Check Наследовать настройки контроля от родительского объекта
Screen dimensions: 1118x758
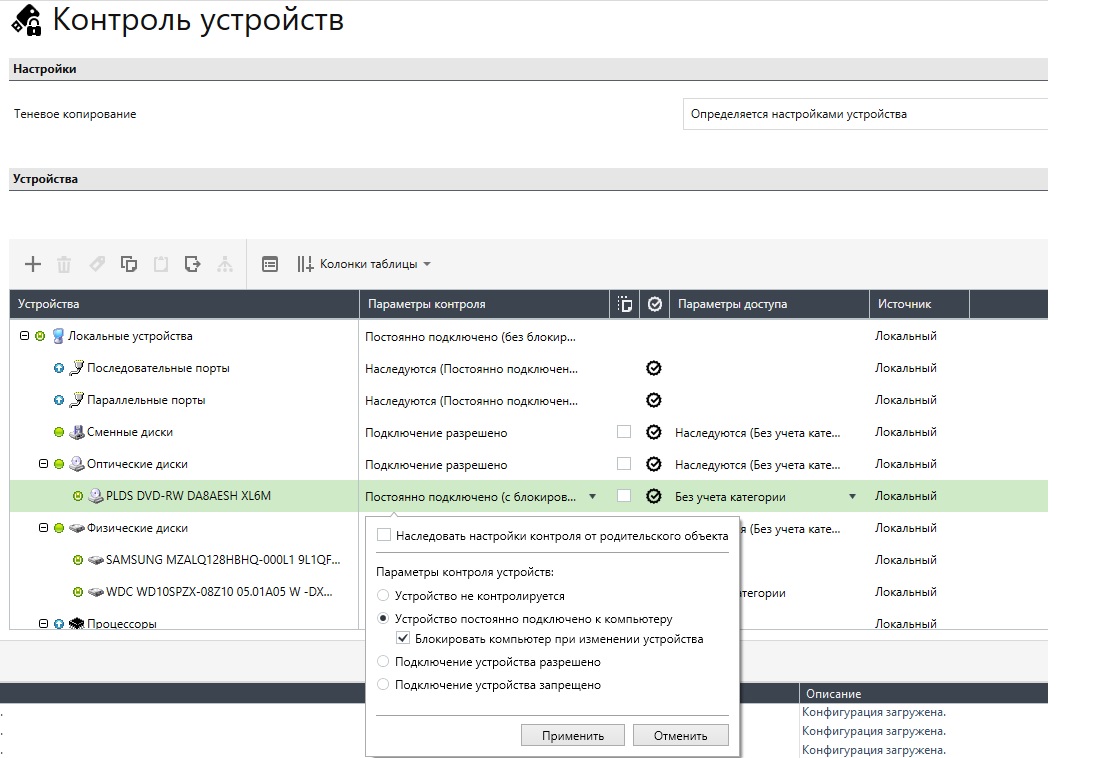coord(384,536)
